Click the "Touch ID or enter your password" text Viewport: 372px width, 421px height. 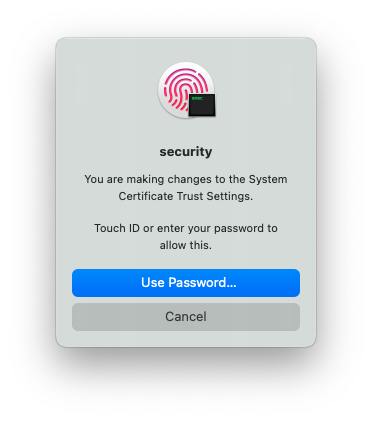point(181,228)
